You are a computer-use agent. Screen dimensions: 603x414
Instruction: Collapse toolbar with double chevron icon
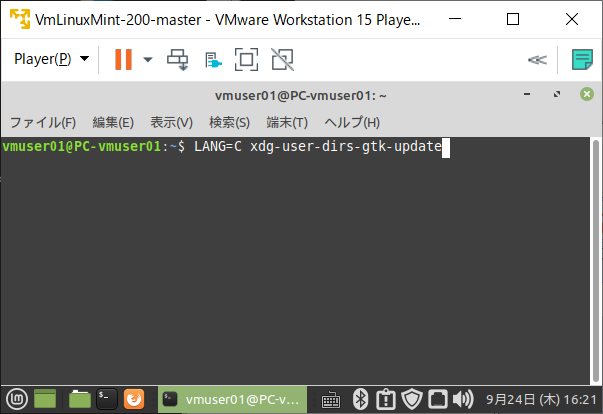537,60
